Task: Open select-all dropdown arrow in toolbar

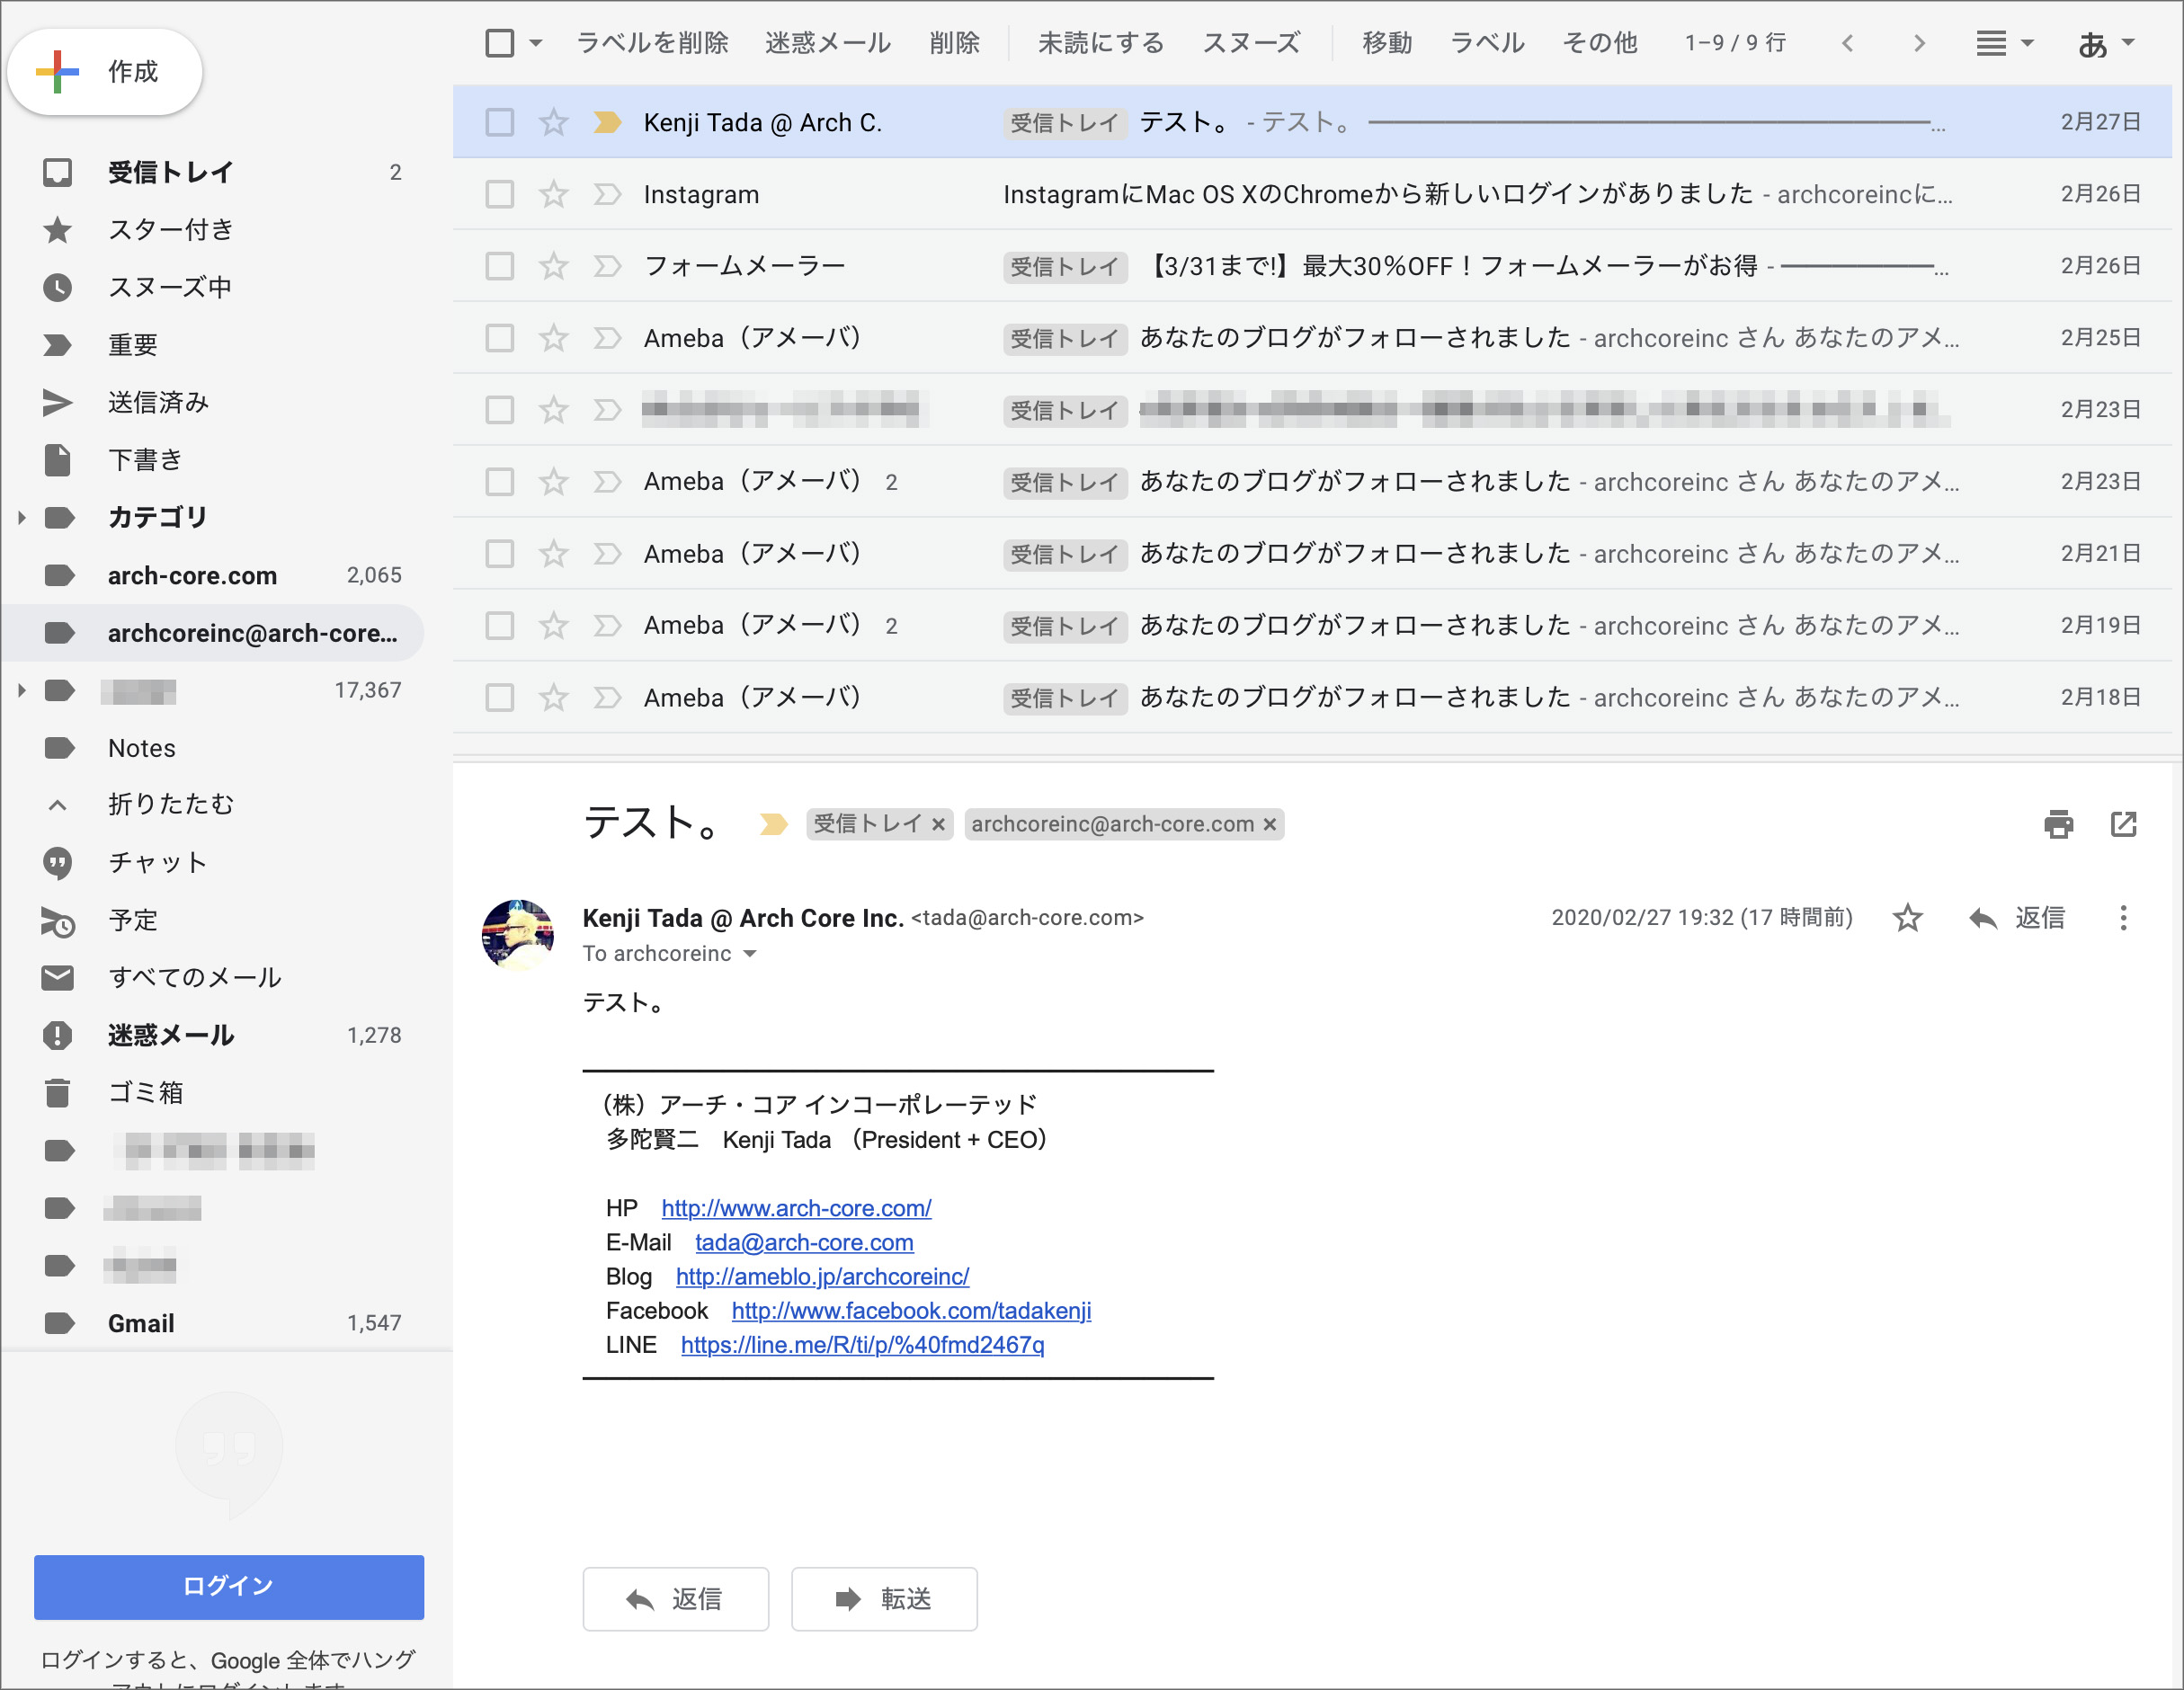Action: click(536, 43)
